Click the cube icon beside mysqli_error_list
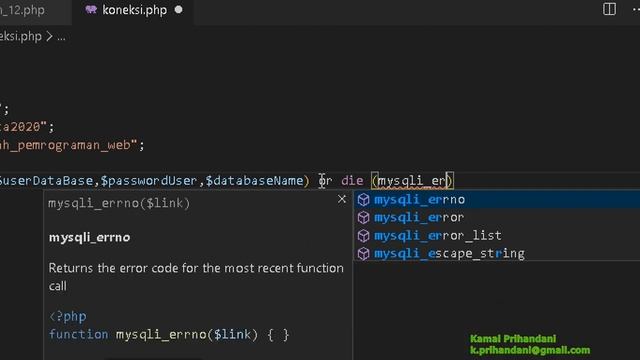This screenshot has width=640, height=360. 363,236
